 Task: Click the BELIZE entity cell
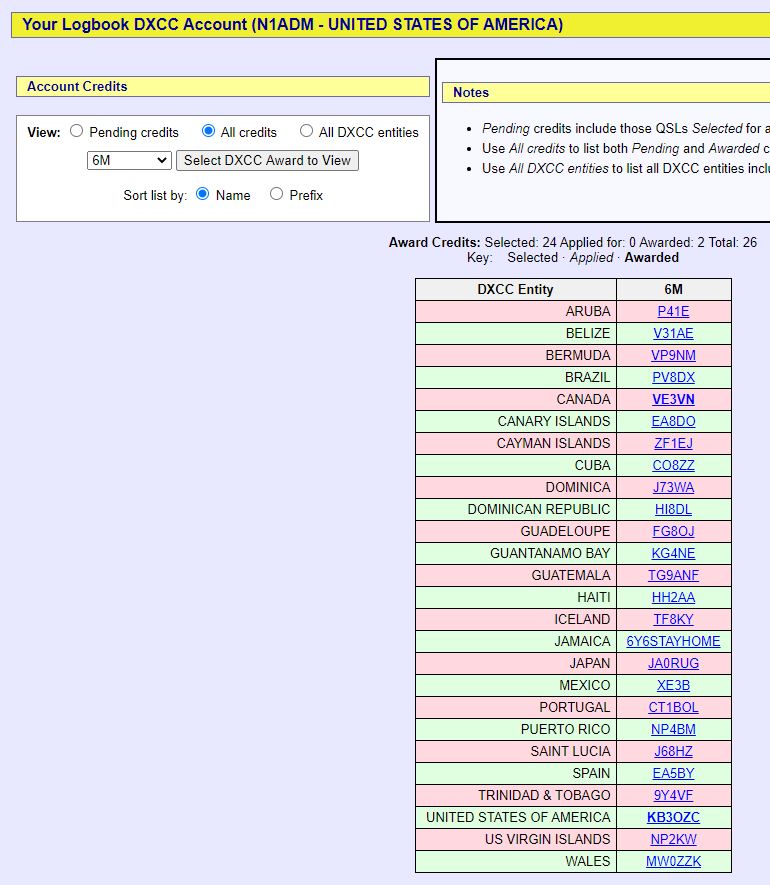click(x=515, y=334)
